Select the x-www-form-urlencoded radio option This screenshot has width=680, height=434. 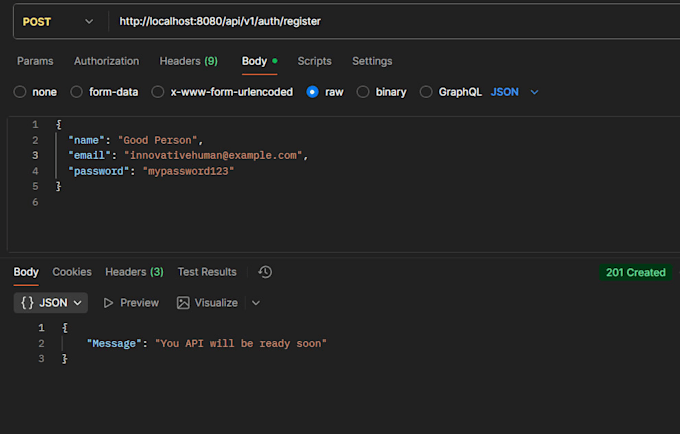pos(157,92)
